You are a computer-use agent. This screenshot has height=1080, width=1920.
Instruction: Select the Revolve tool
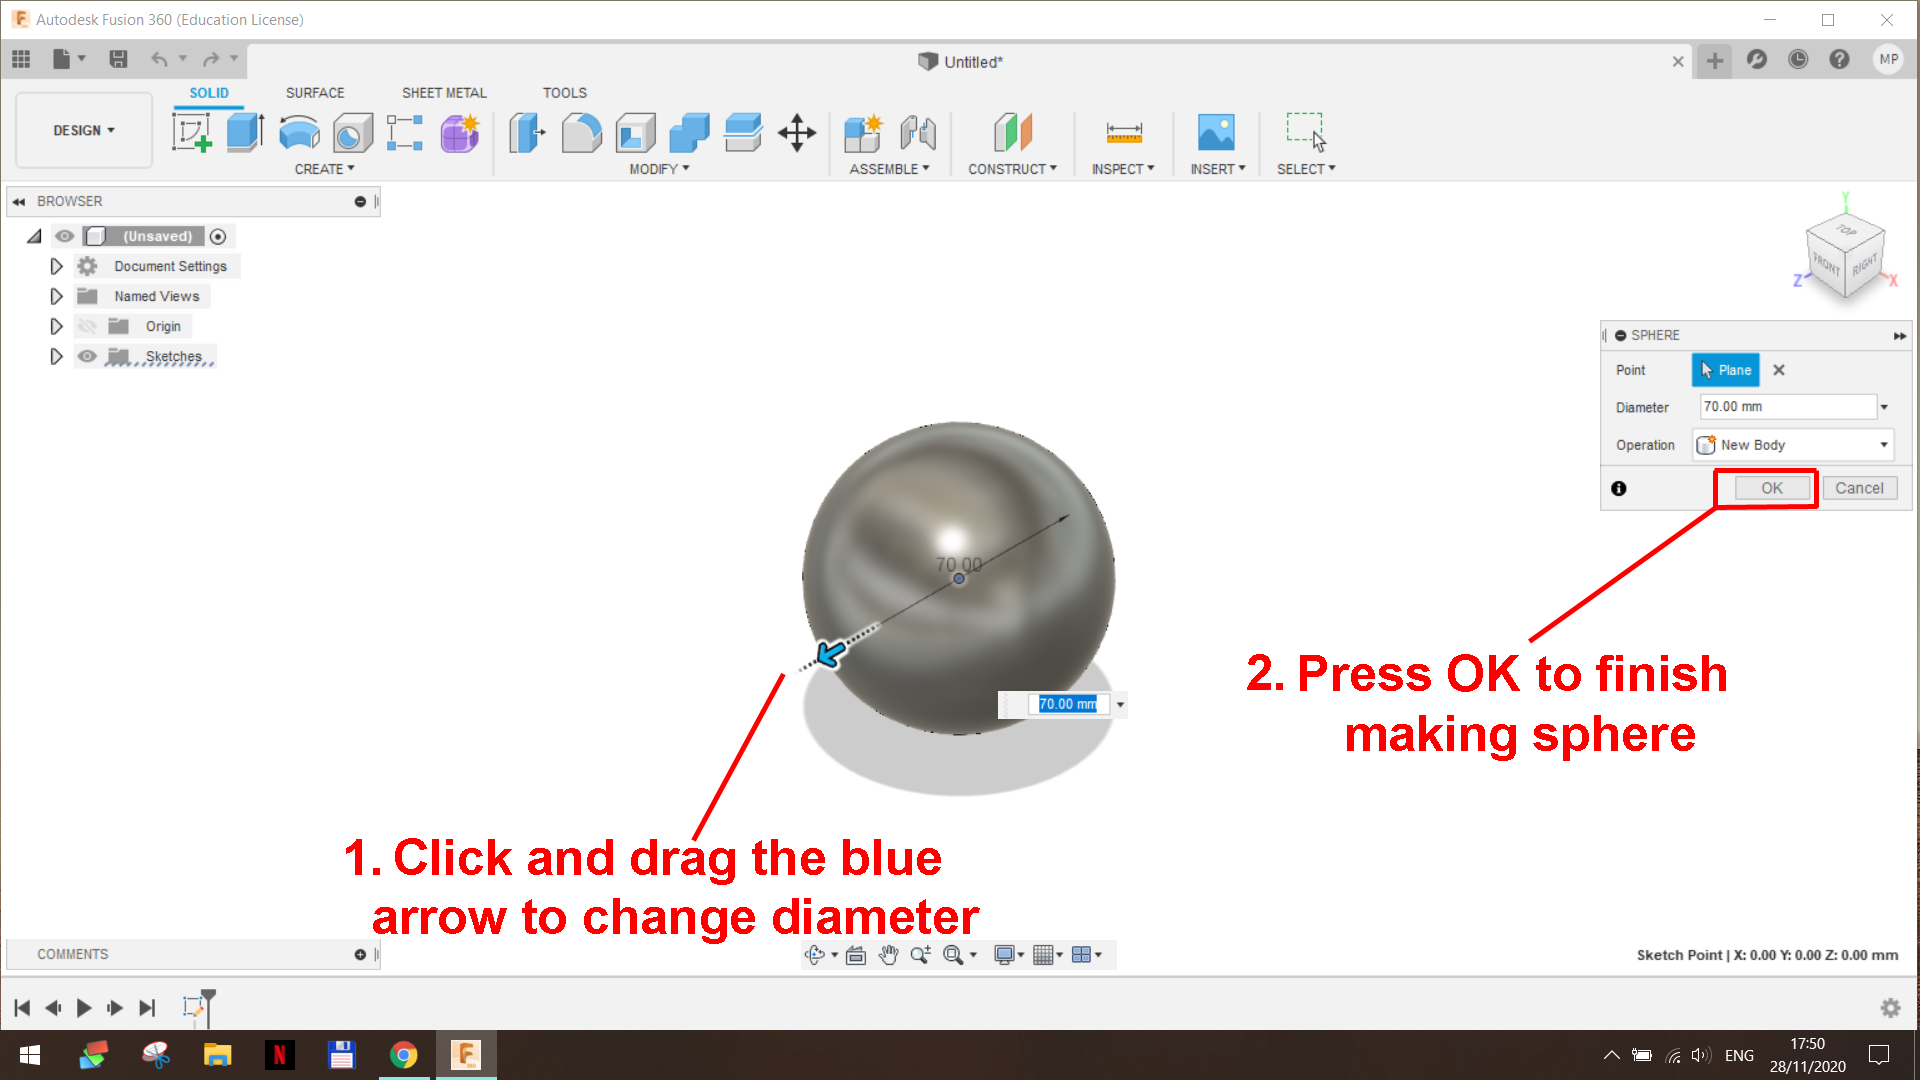(x=299, y=133)
